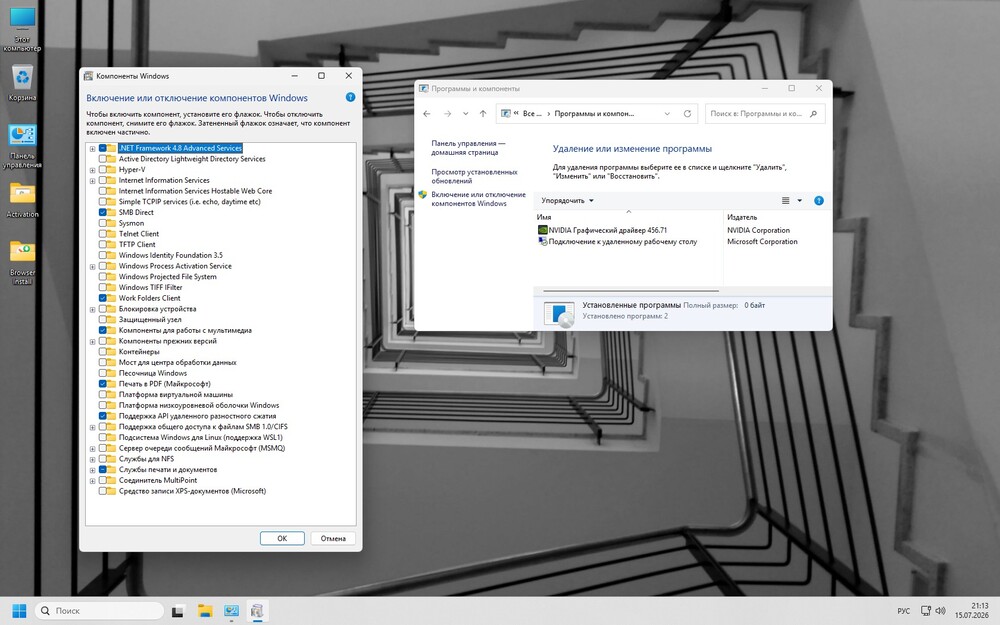Image resolution: width=1000 pixels, height=625 pixels.
Task: Refresh the Программы и компоненты address bar
Action: [x=688, y=114]
